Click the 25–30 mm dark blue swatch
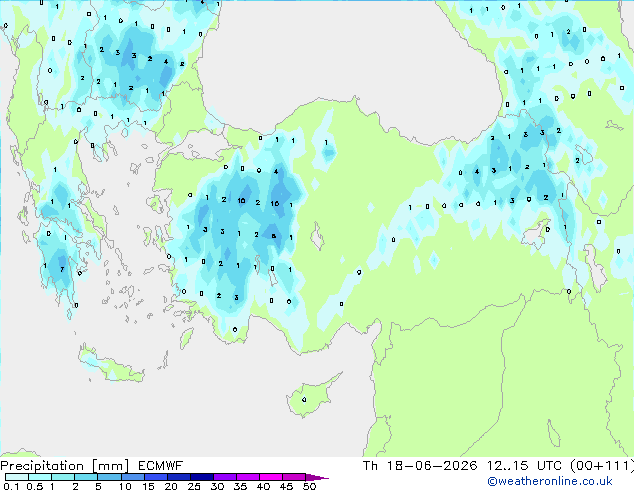The width and height of the screenshot is (634, 490). click(x=201, y=477)
